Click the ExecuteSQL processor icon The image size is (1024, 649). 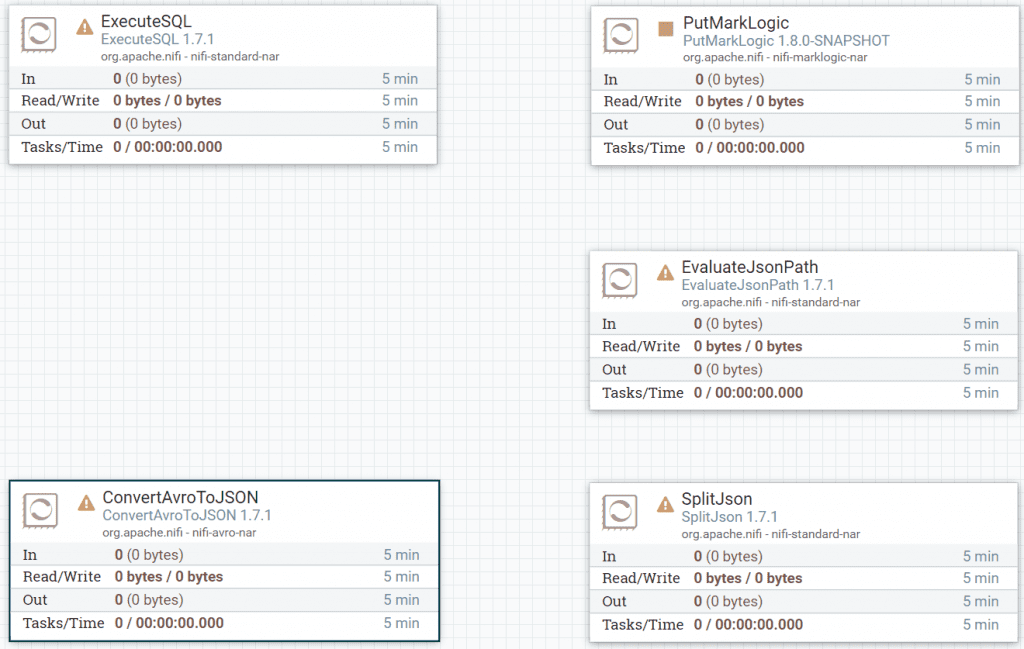click(38, 32)
